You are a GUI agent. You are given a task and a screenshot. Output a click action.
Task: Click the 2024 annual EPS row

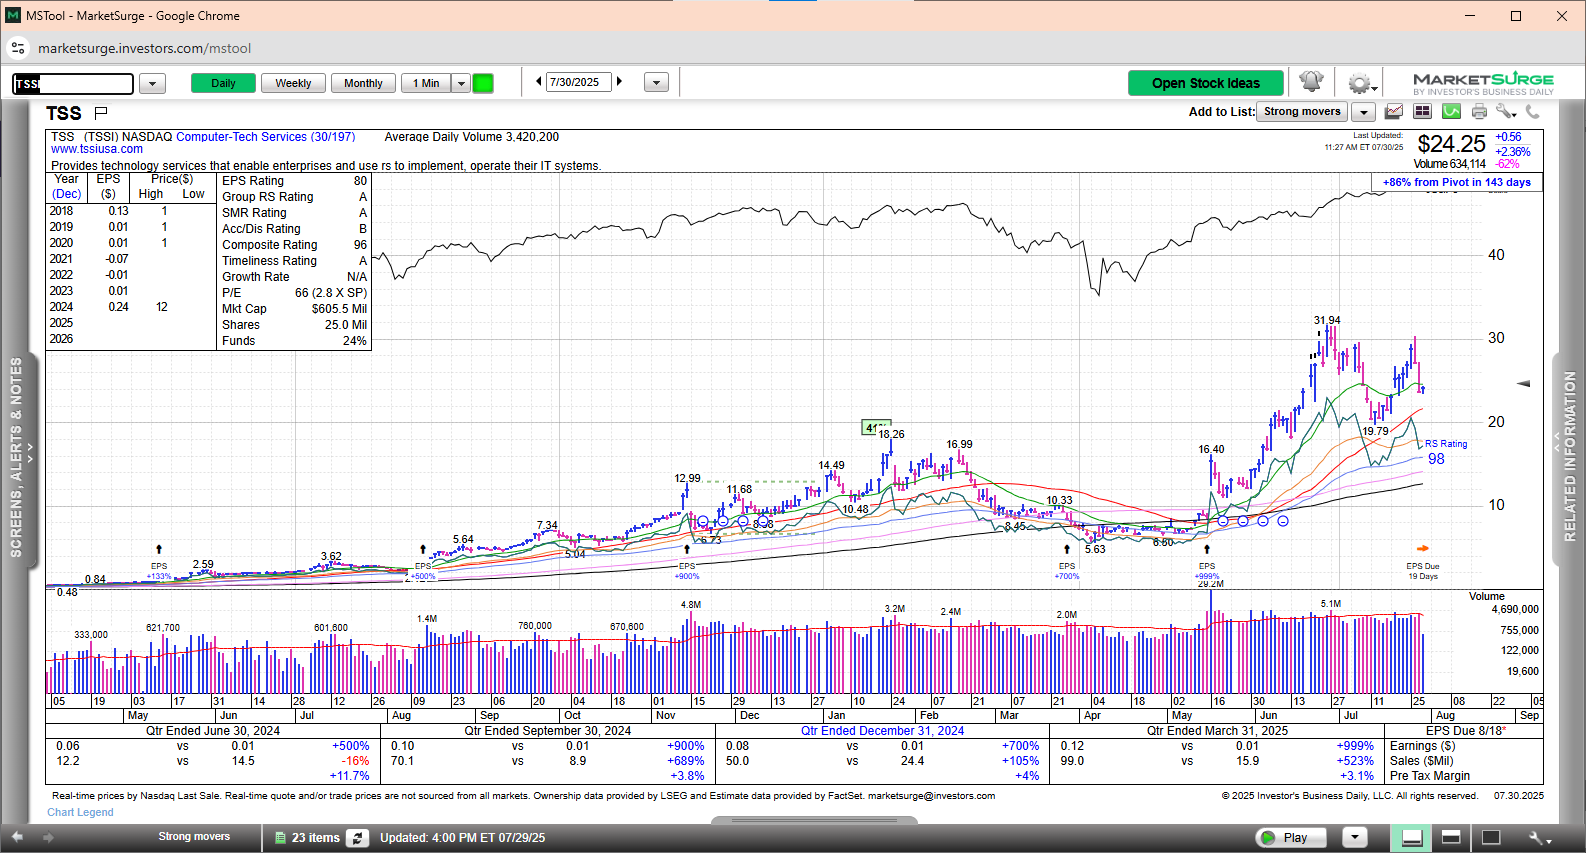pos(132,307)
